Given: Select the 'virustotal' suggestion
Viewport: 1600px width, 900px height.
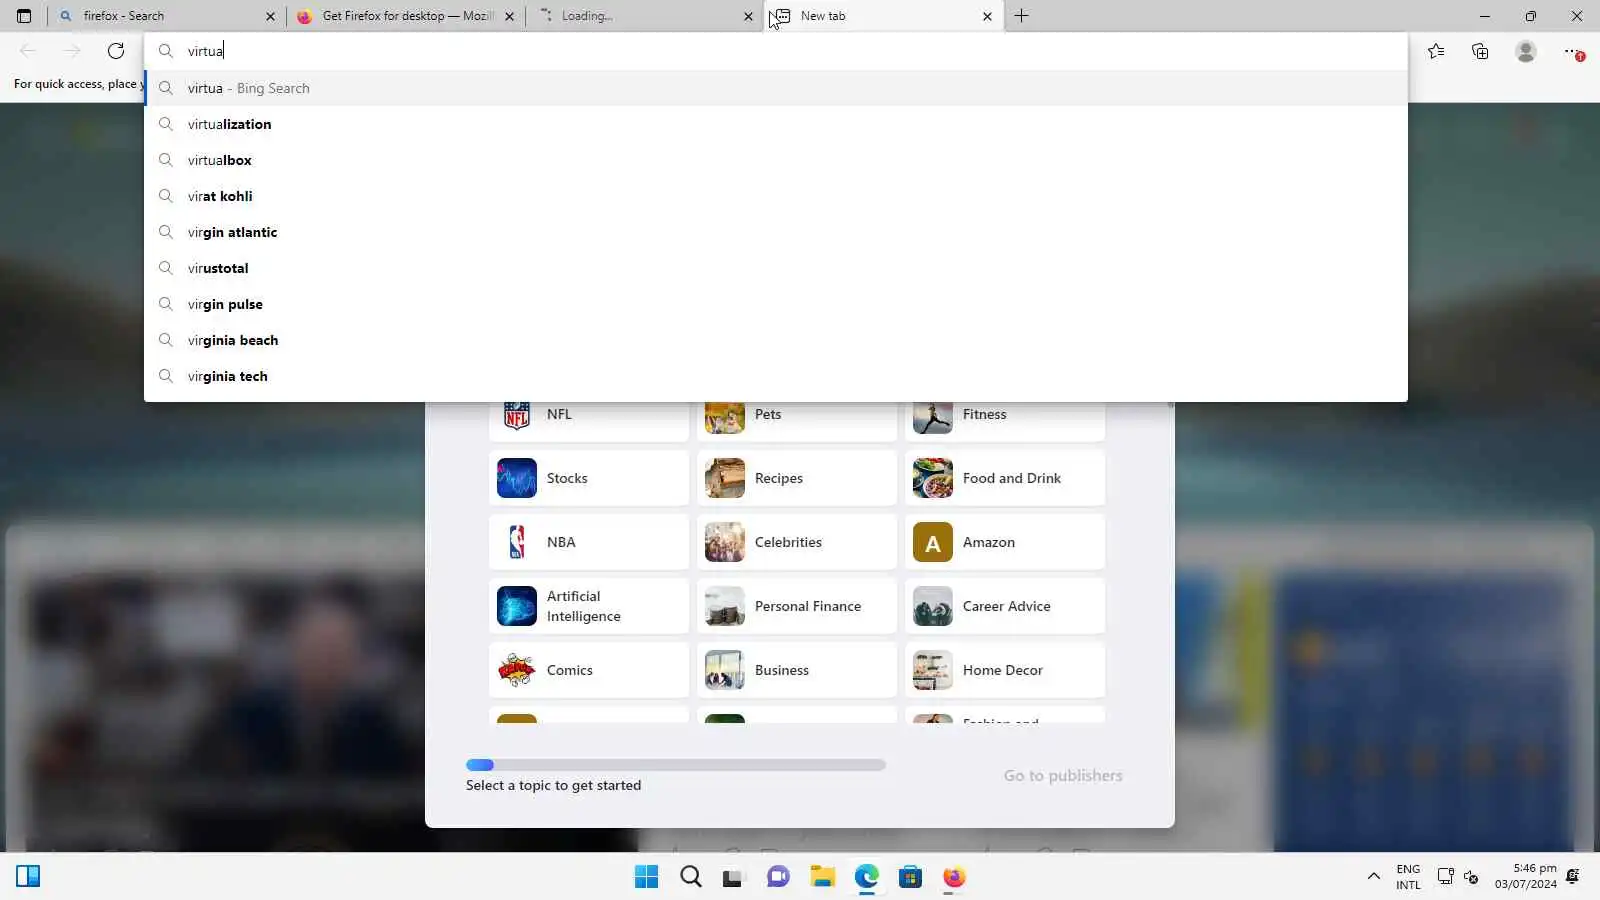Looking at the screenshot, I should tap(776, 268).
